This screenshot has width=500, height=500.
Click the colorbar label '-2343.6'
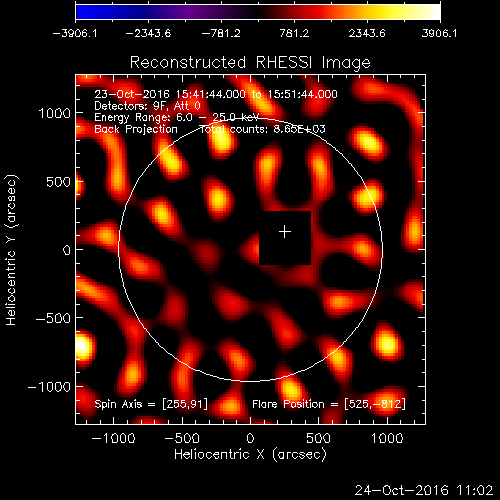(148, 33)
